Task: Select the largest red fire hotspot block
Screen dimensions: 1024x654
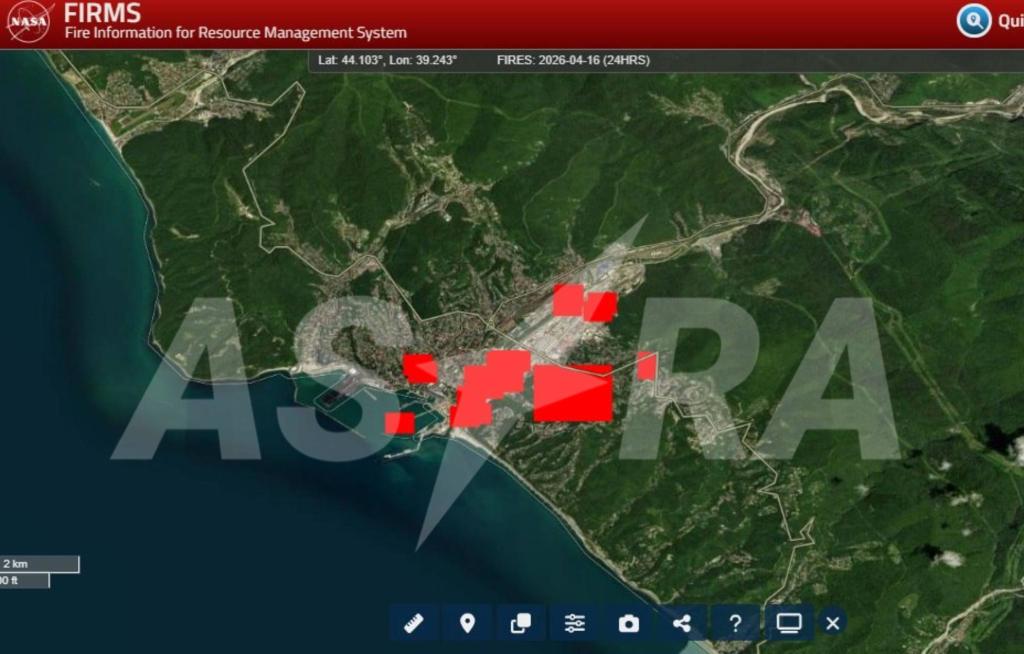Action: (x=573, y=392)
